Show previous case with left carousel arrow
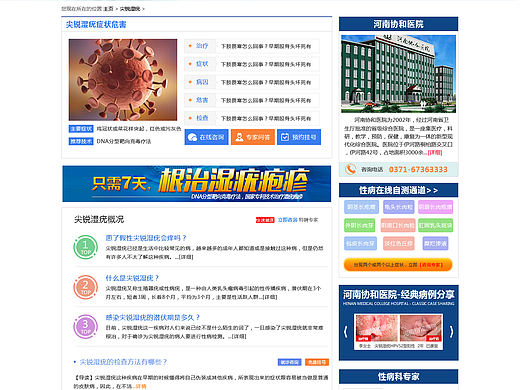Screen dimensions: 520x390 click(346, 331)
